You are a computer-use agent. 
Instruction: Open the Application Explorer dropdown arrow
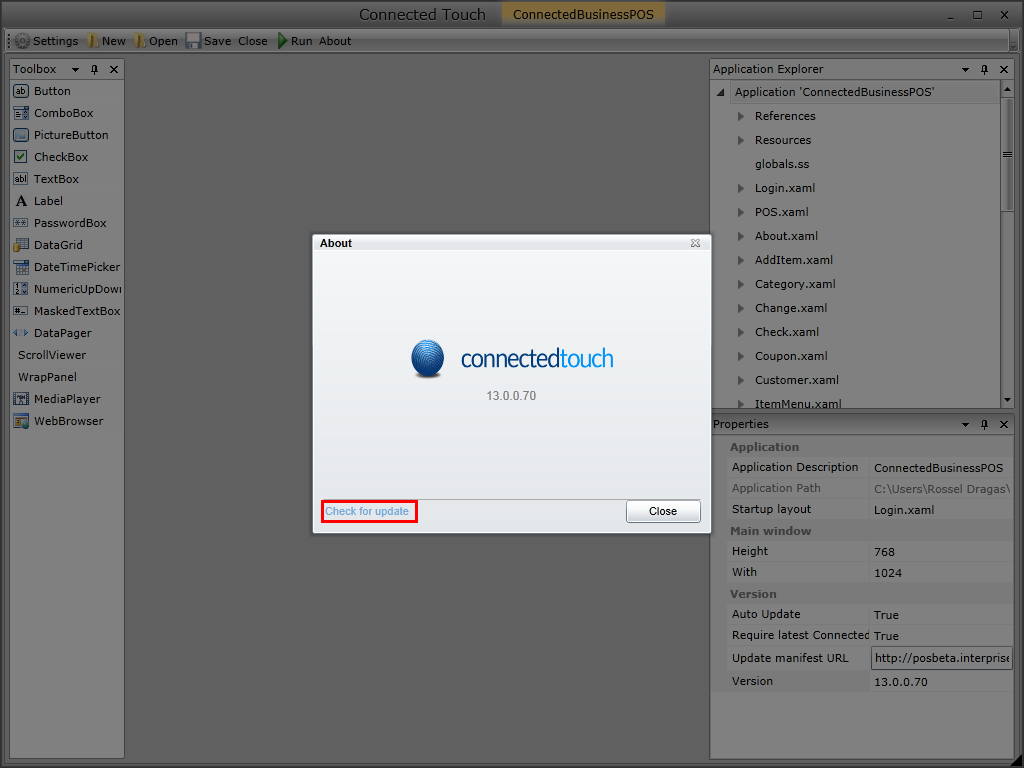[x=965, y=70]
